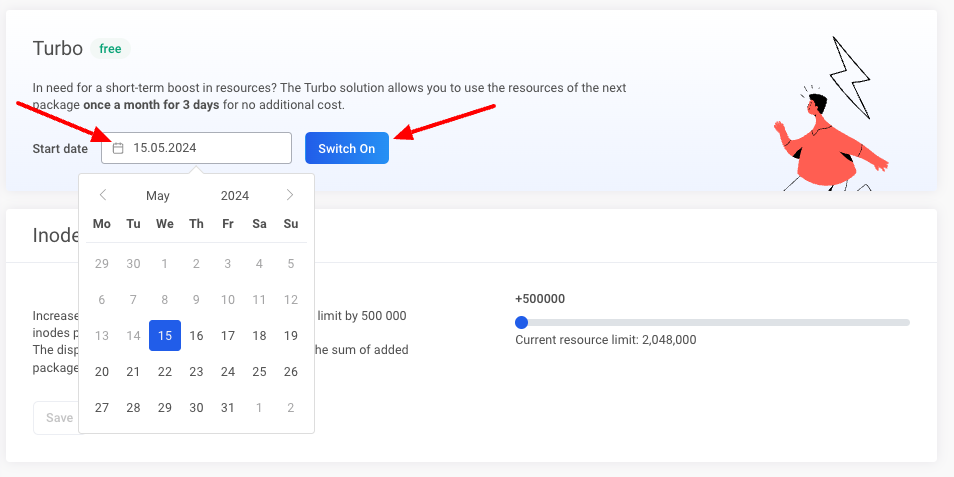Open the May month selector

(158, 196)
